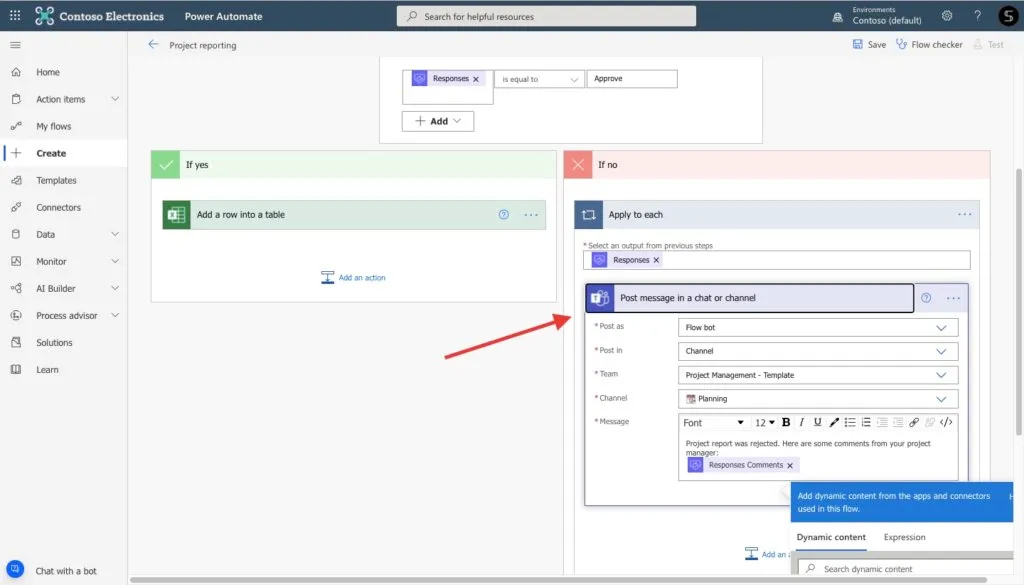Click the Add condition button
1024x585 pixels.
coord(438,121)
